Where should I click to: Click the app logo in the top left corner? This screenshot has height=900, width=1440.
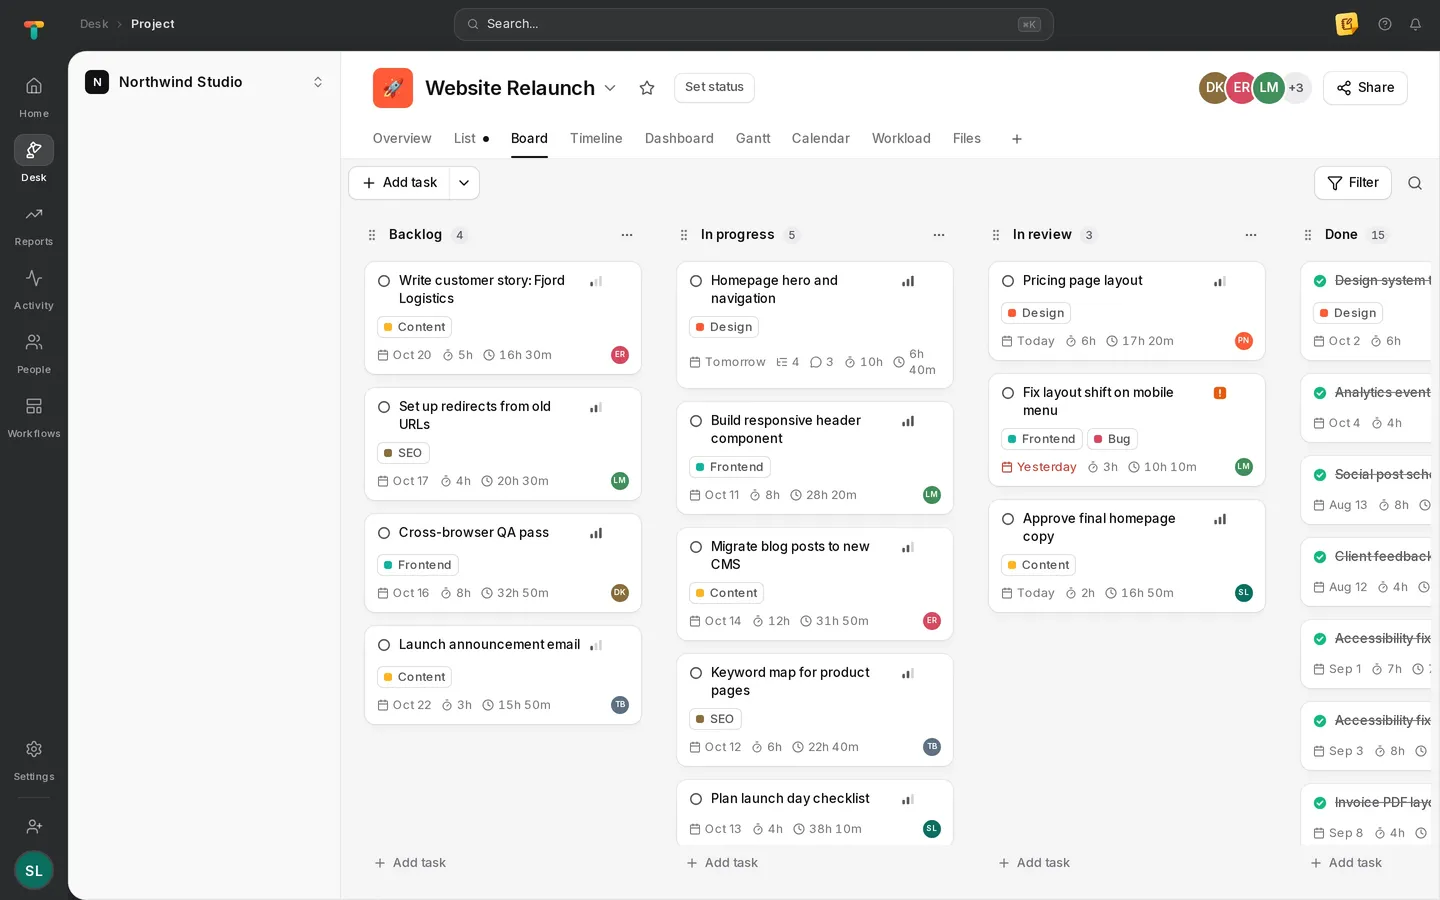pyautogui.click(x=34, y=29)
